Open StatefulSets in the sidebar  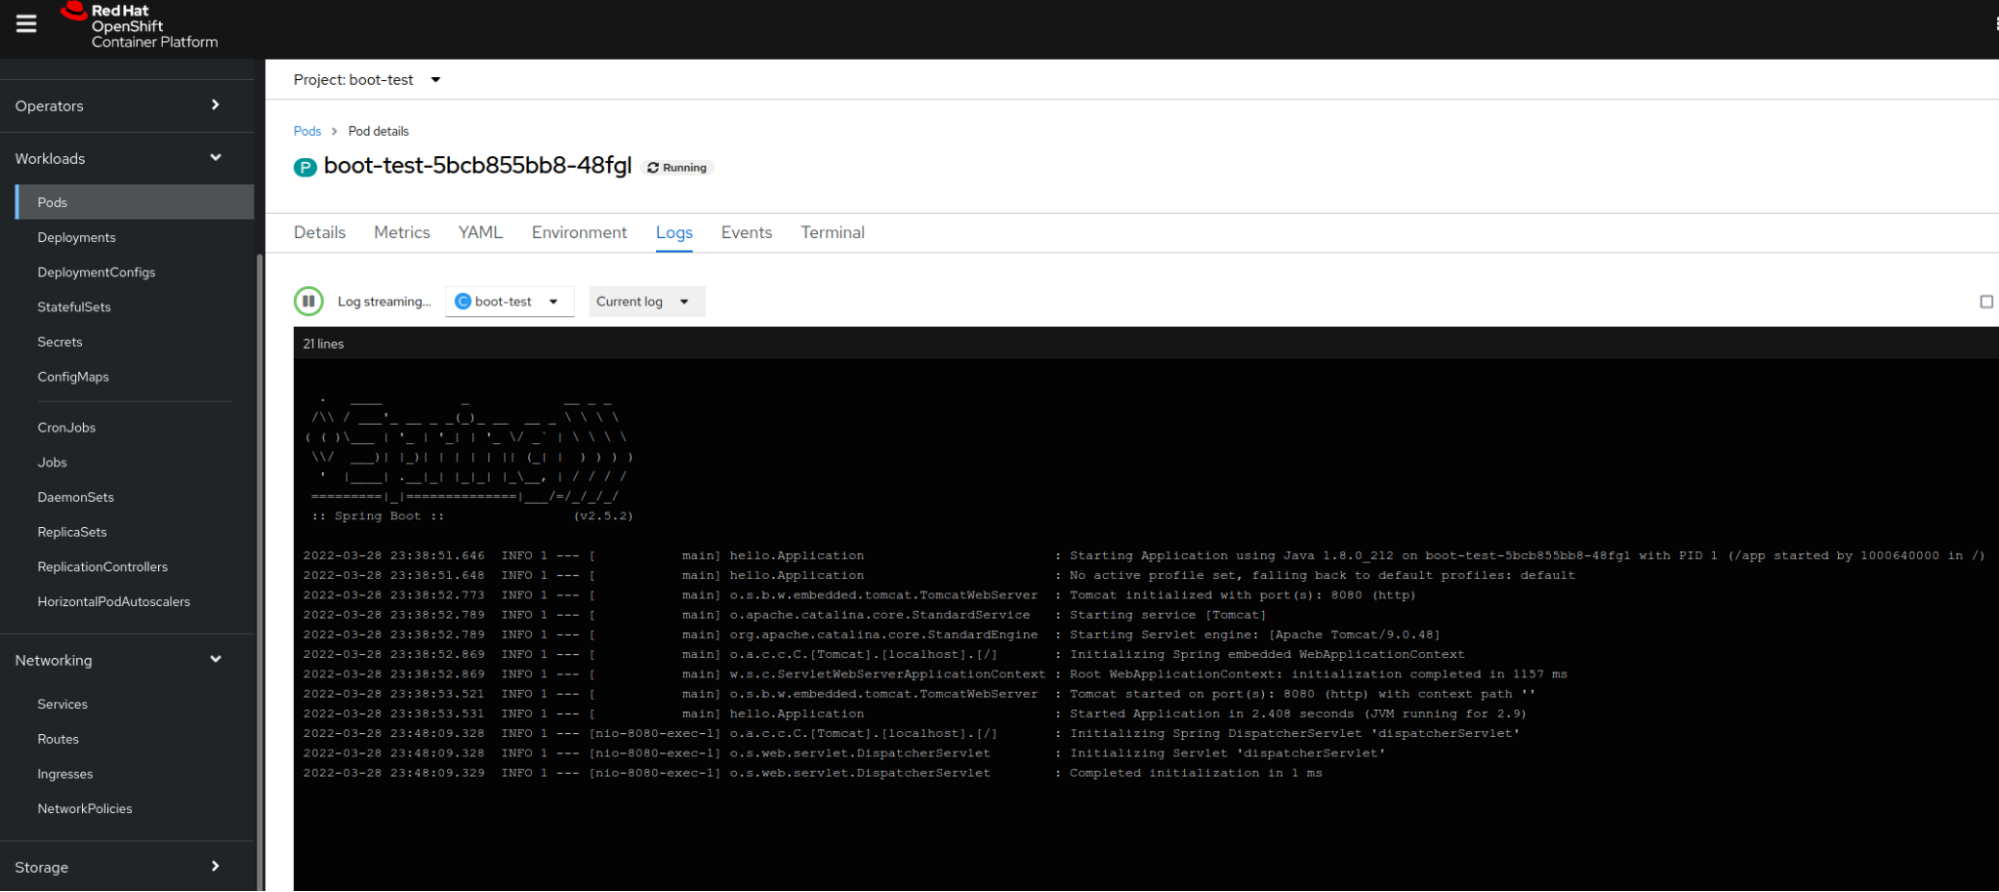coord(74,307)
